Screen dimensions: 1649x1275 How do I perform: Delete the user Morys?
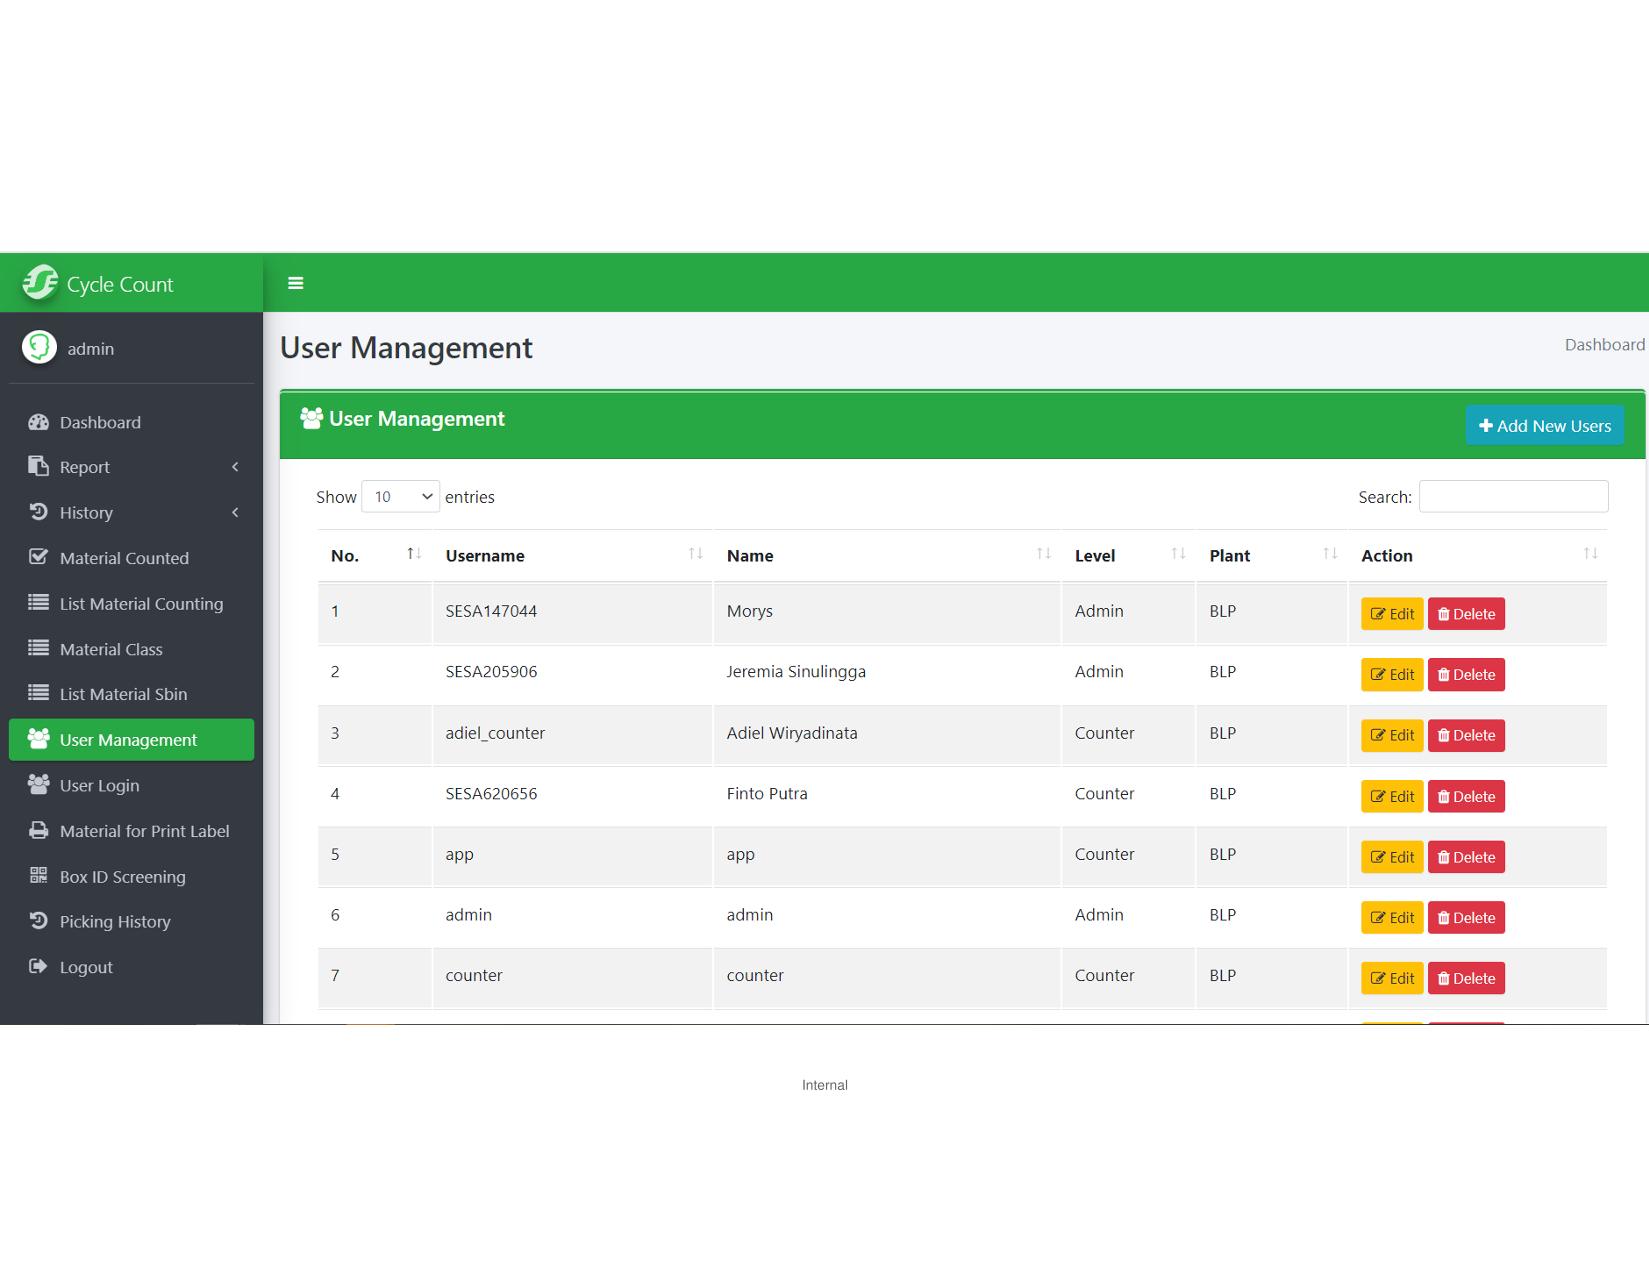[1466, 614]
